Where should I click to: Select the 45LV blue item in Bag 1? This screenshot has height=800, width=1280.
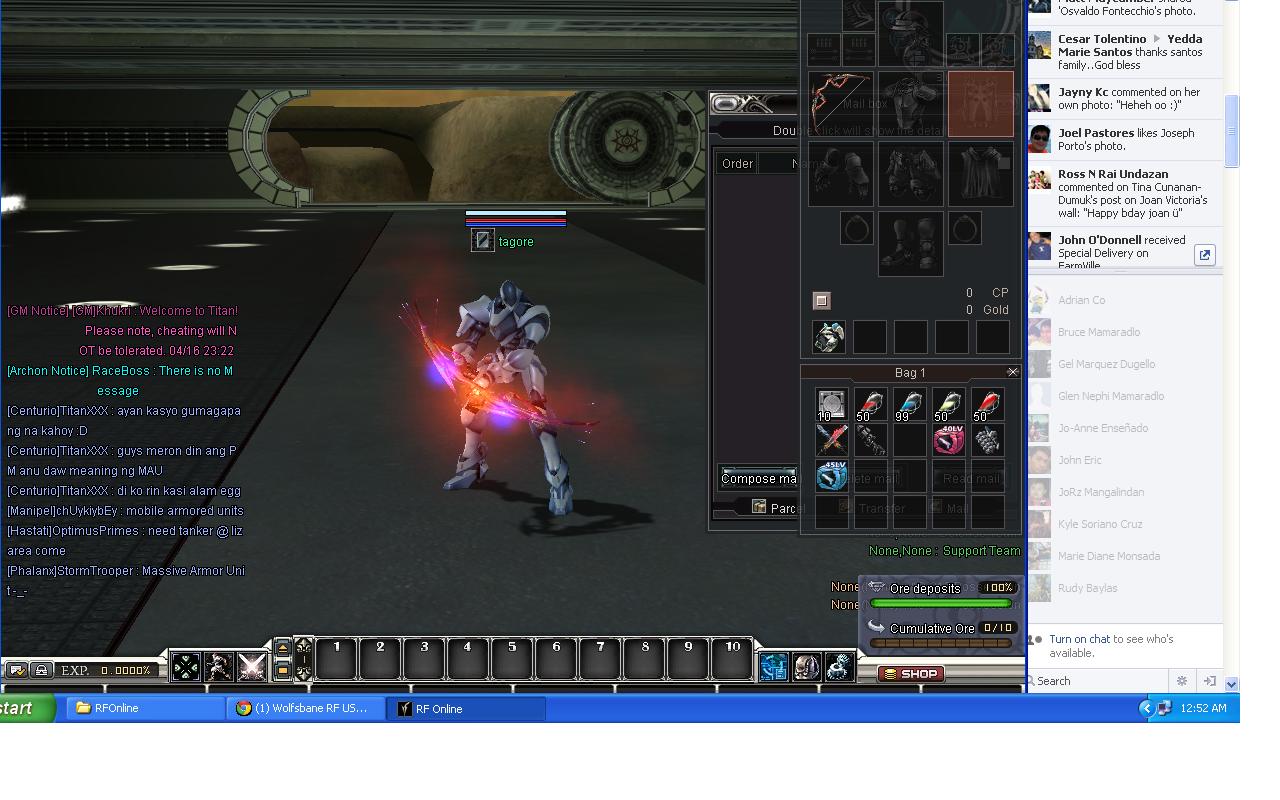pos(831,475)
